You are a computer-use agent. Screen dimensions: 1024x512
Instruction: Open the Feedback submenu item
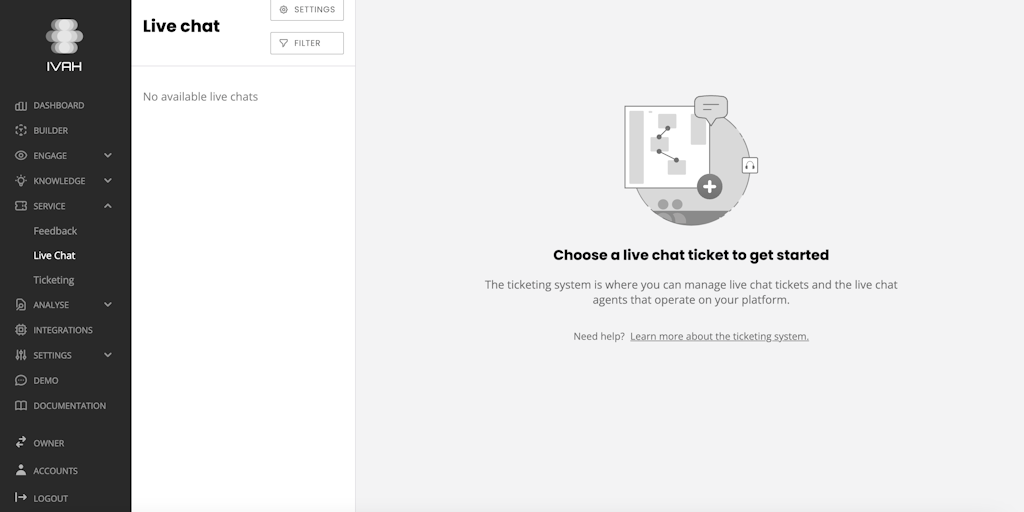pos(55,231)
